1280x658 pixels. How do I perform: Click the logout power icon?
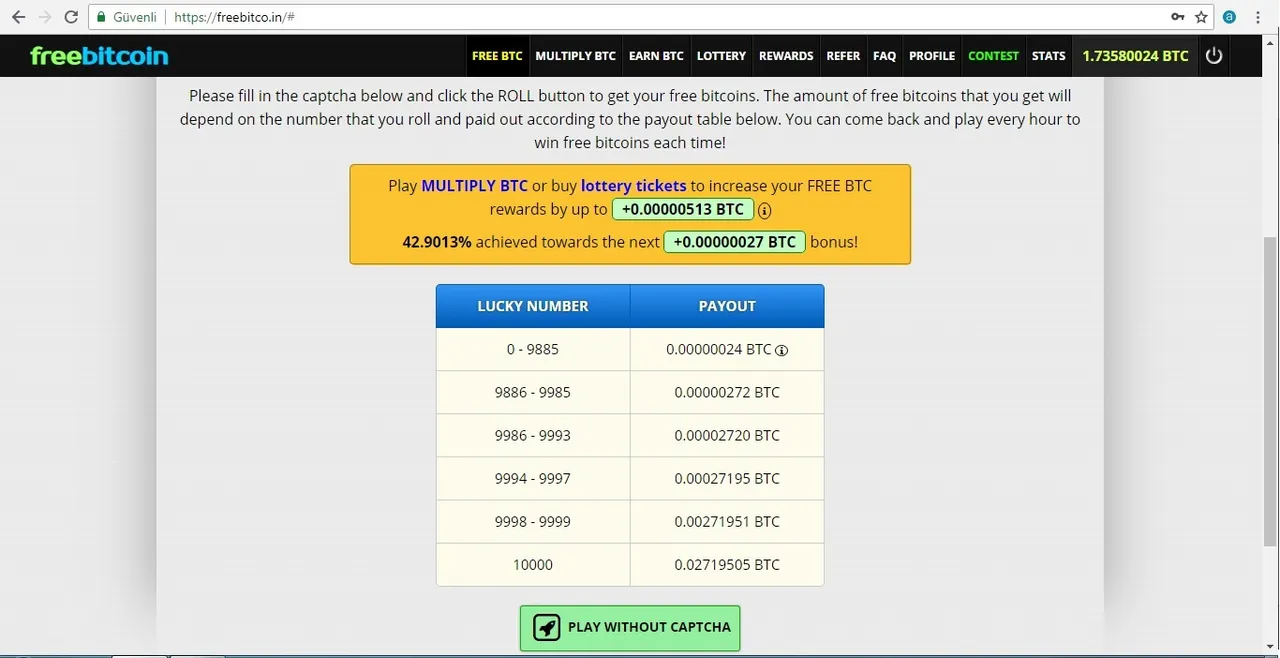tap(1214, 56)
